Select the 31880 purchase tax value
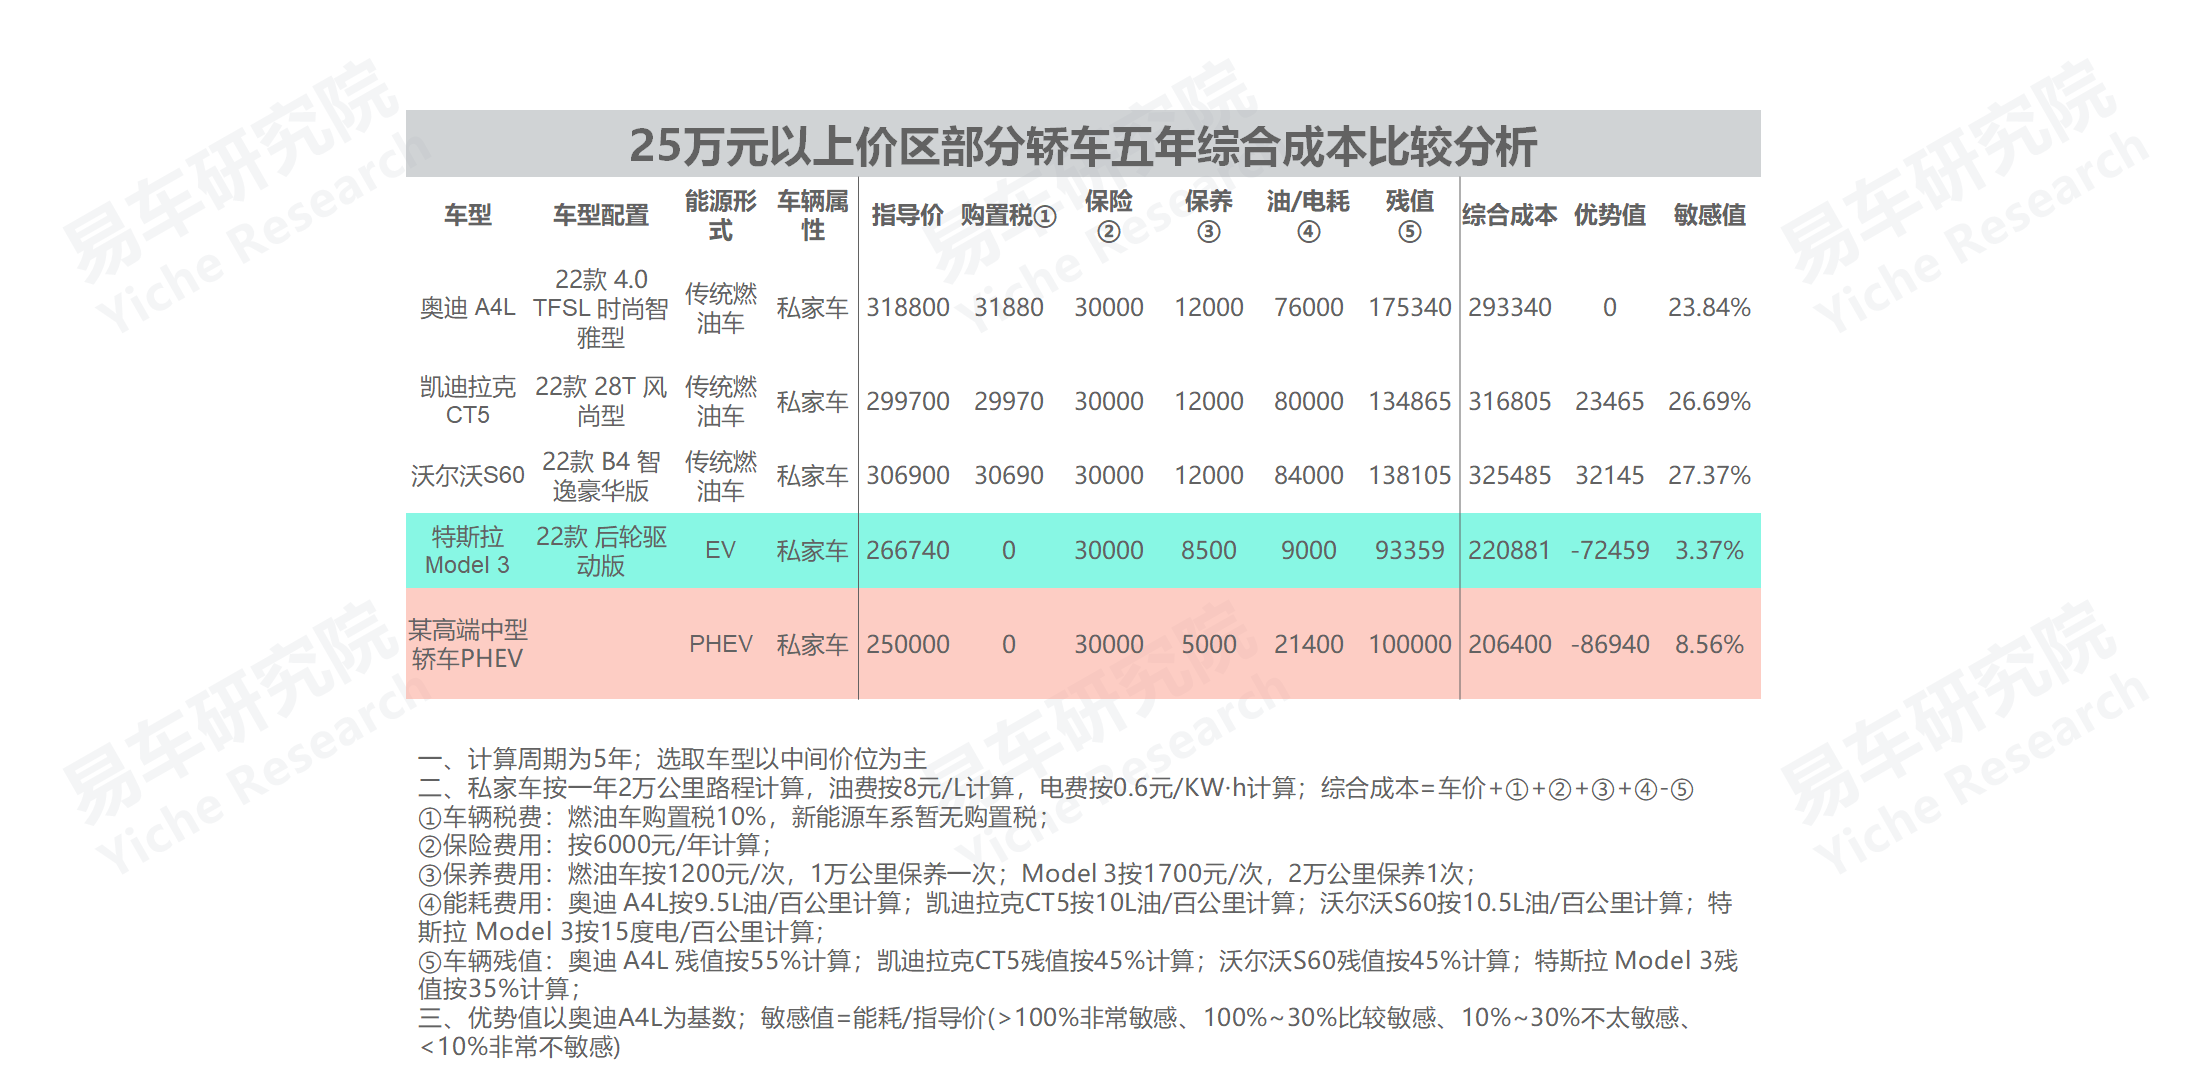 [1009, 308]
